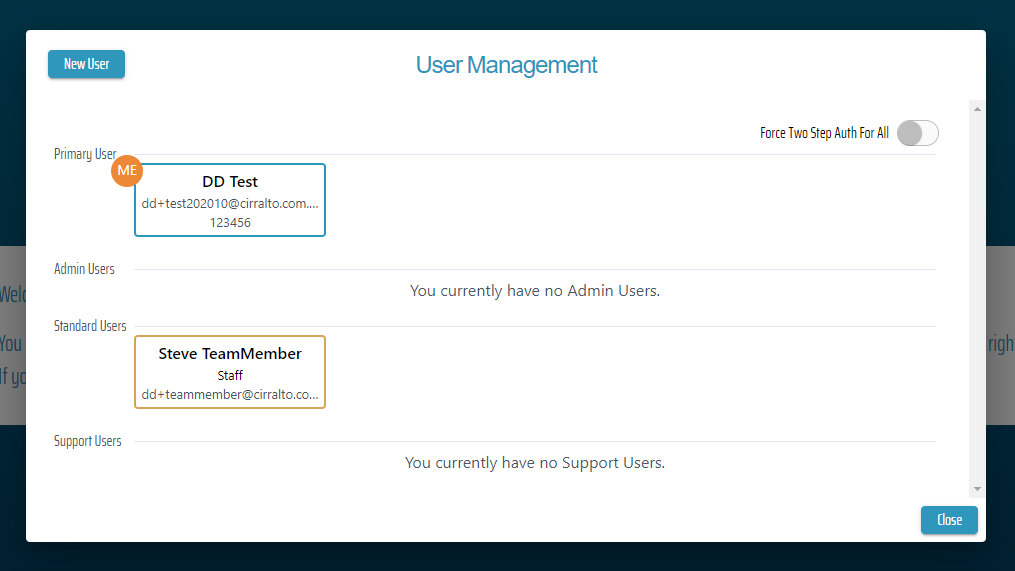The height and width of the screenshot is (571, 1015).
Task: Click the 123456 code on DD Test card
Action: (x=230, y=223)
